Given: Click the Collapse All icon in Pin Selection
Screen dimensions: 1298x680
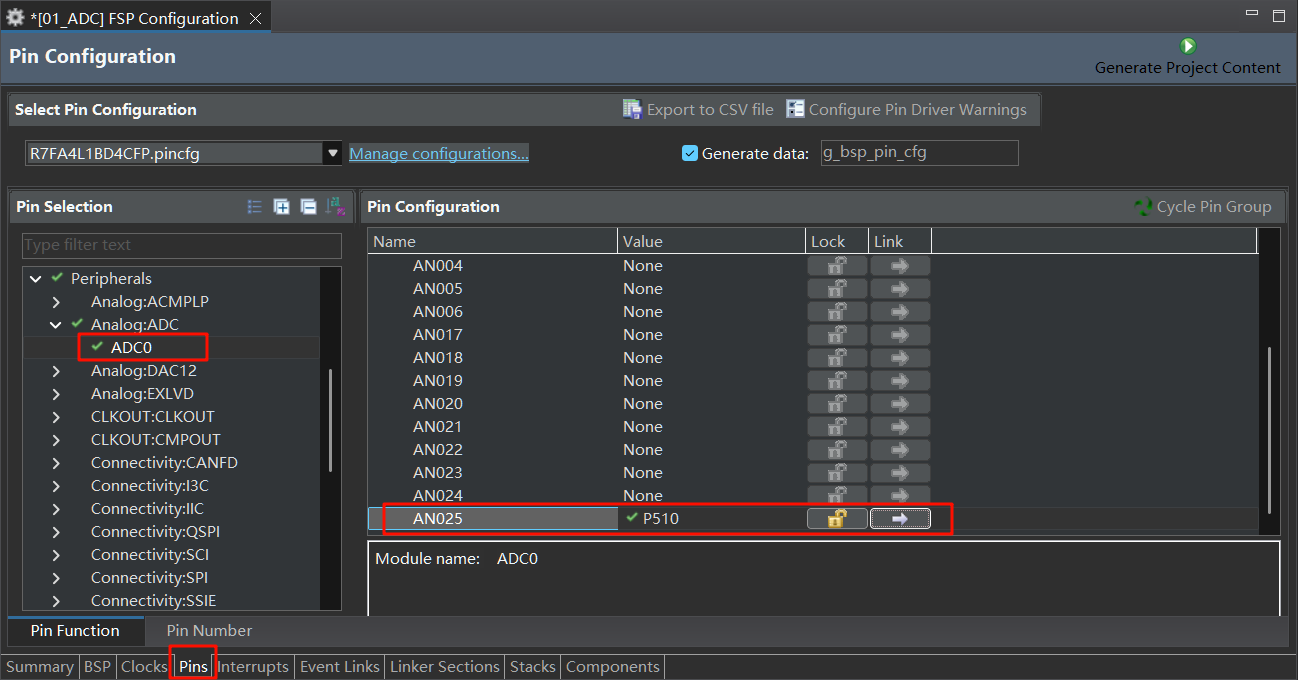Looking at the screenshot, I should click(309, 207).
